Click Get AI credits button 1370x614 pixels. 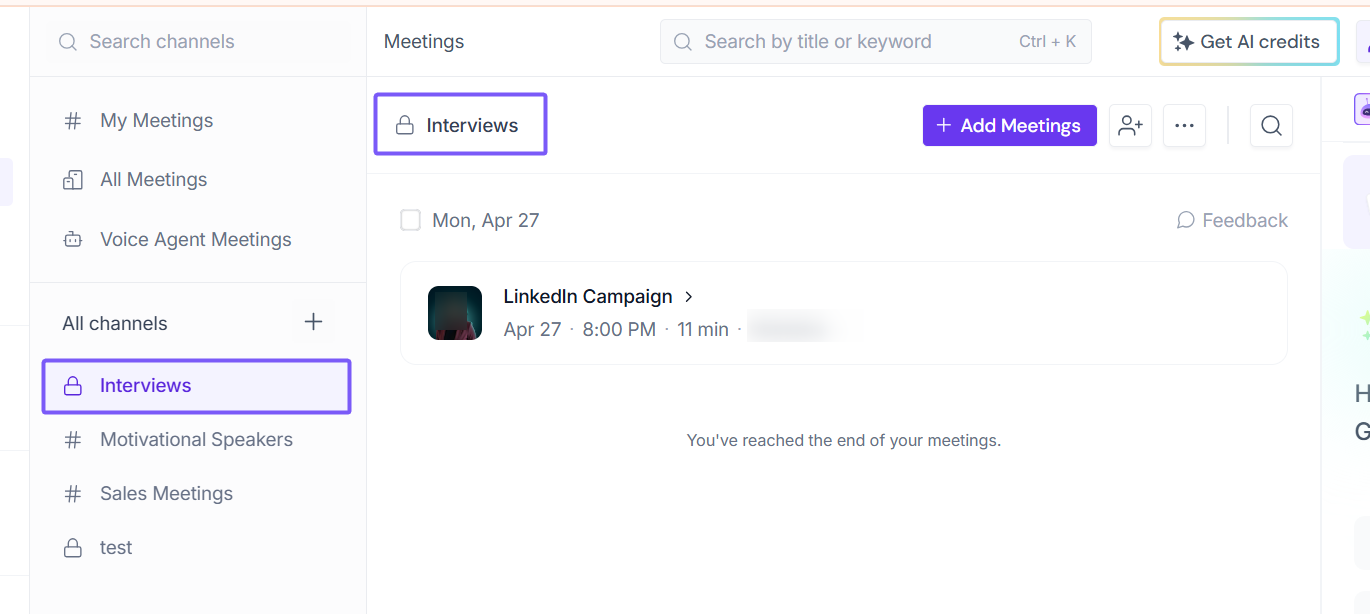pyautogui.click(x=1249, y=42)
